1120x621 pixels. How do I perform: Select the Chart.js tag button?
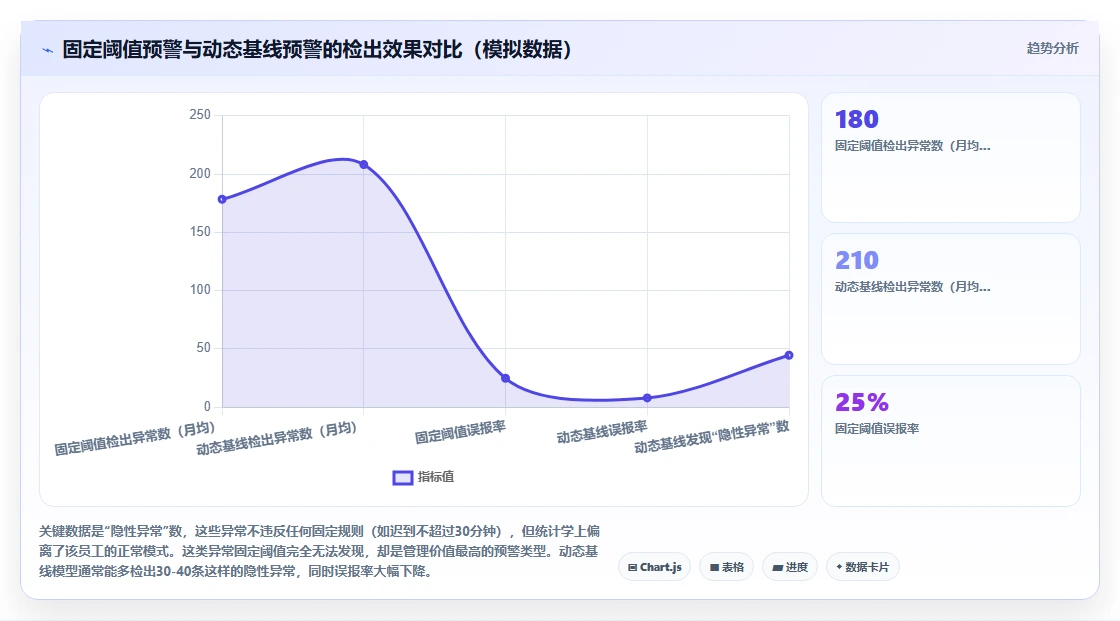pos(654,567)
